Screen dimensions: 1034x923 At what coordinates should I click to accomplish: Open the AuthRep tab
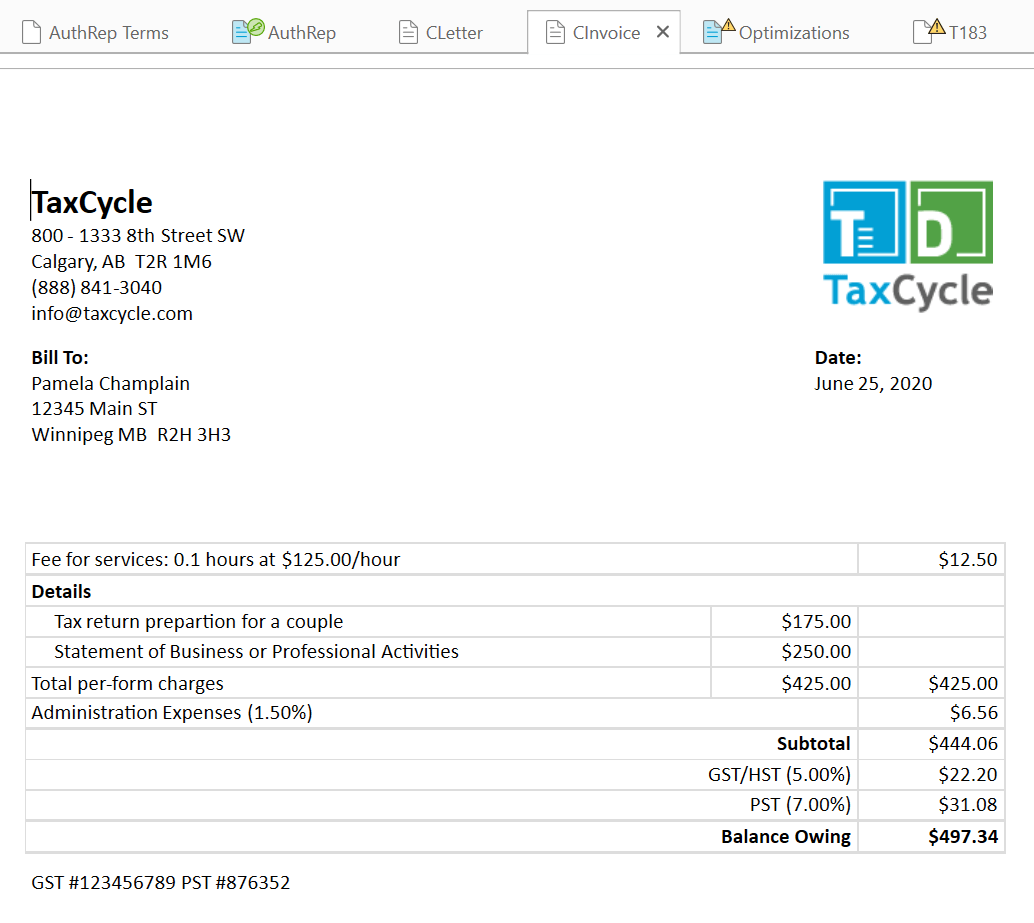tap(284, 32)
